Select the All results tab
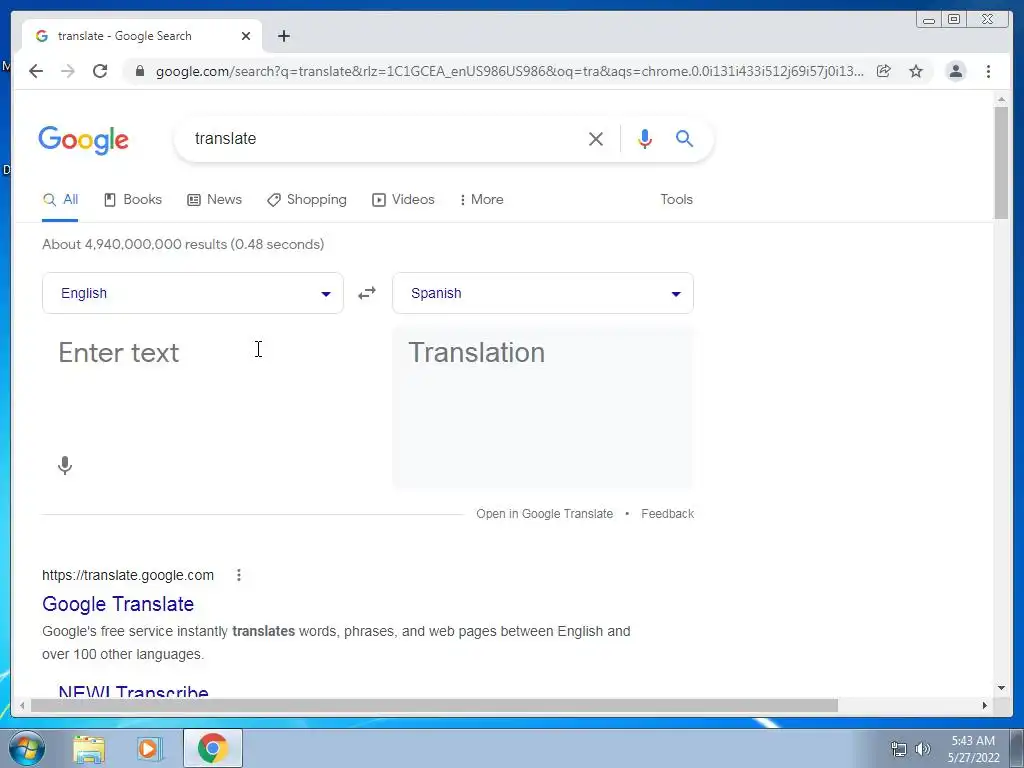Image resolution: width=1024 pixels, height=768 pixels. (60, 199)
